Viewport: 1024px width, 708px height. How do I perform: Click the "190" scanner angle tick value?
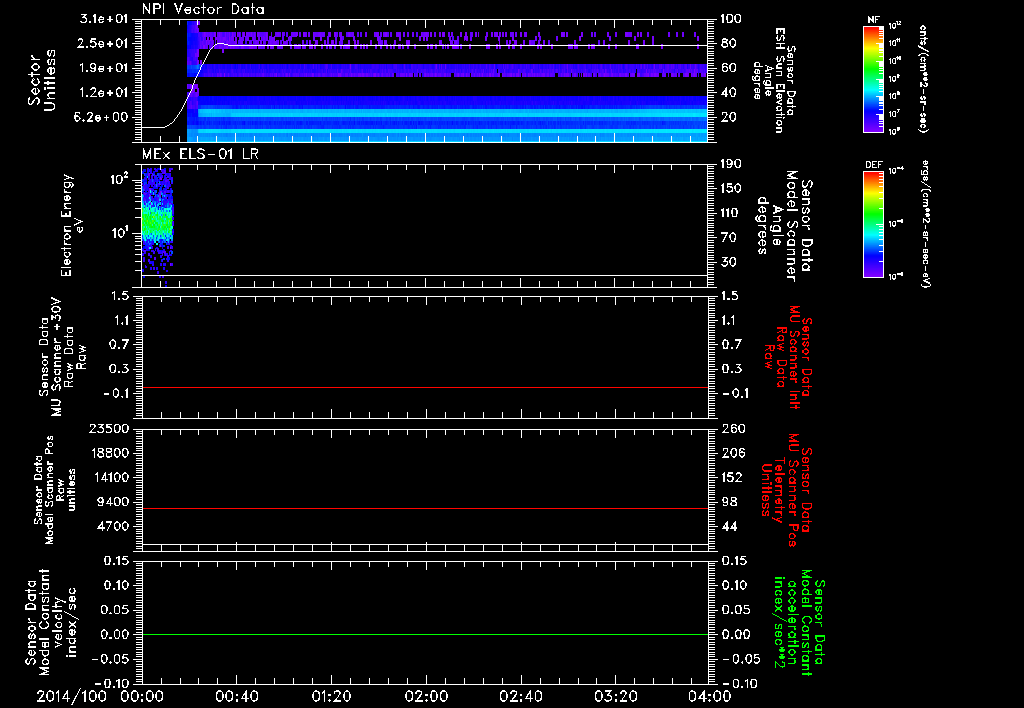[731, 163]
